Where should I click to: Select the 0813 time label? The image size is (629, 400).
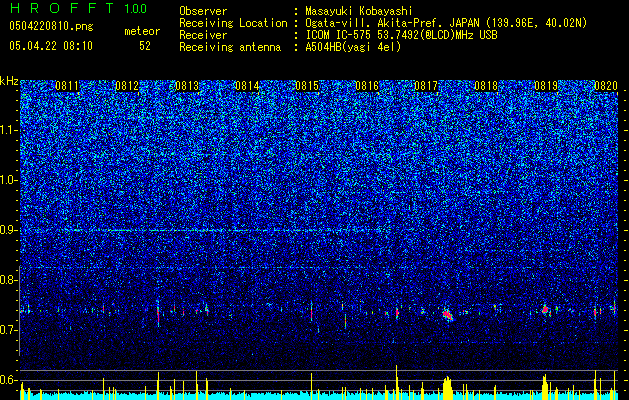(x=187, y=86)
